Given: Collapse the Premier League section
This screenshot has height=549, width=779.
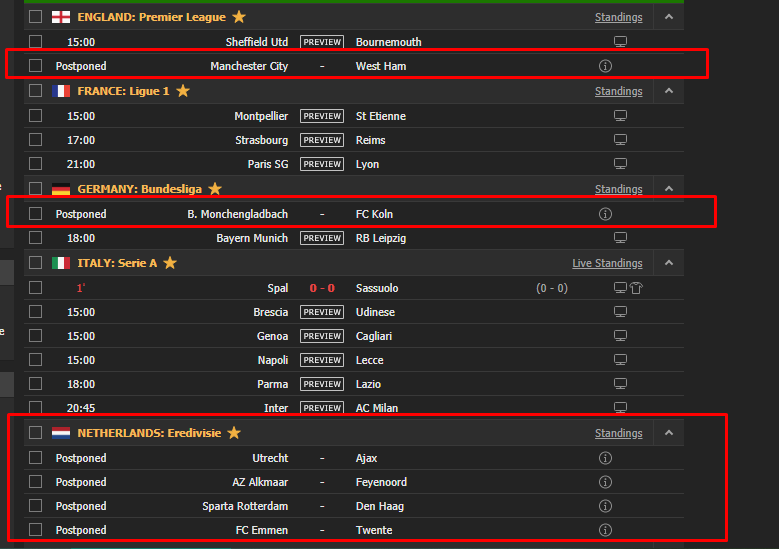Looking at the screenshot, I should [x=669, y=17].
